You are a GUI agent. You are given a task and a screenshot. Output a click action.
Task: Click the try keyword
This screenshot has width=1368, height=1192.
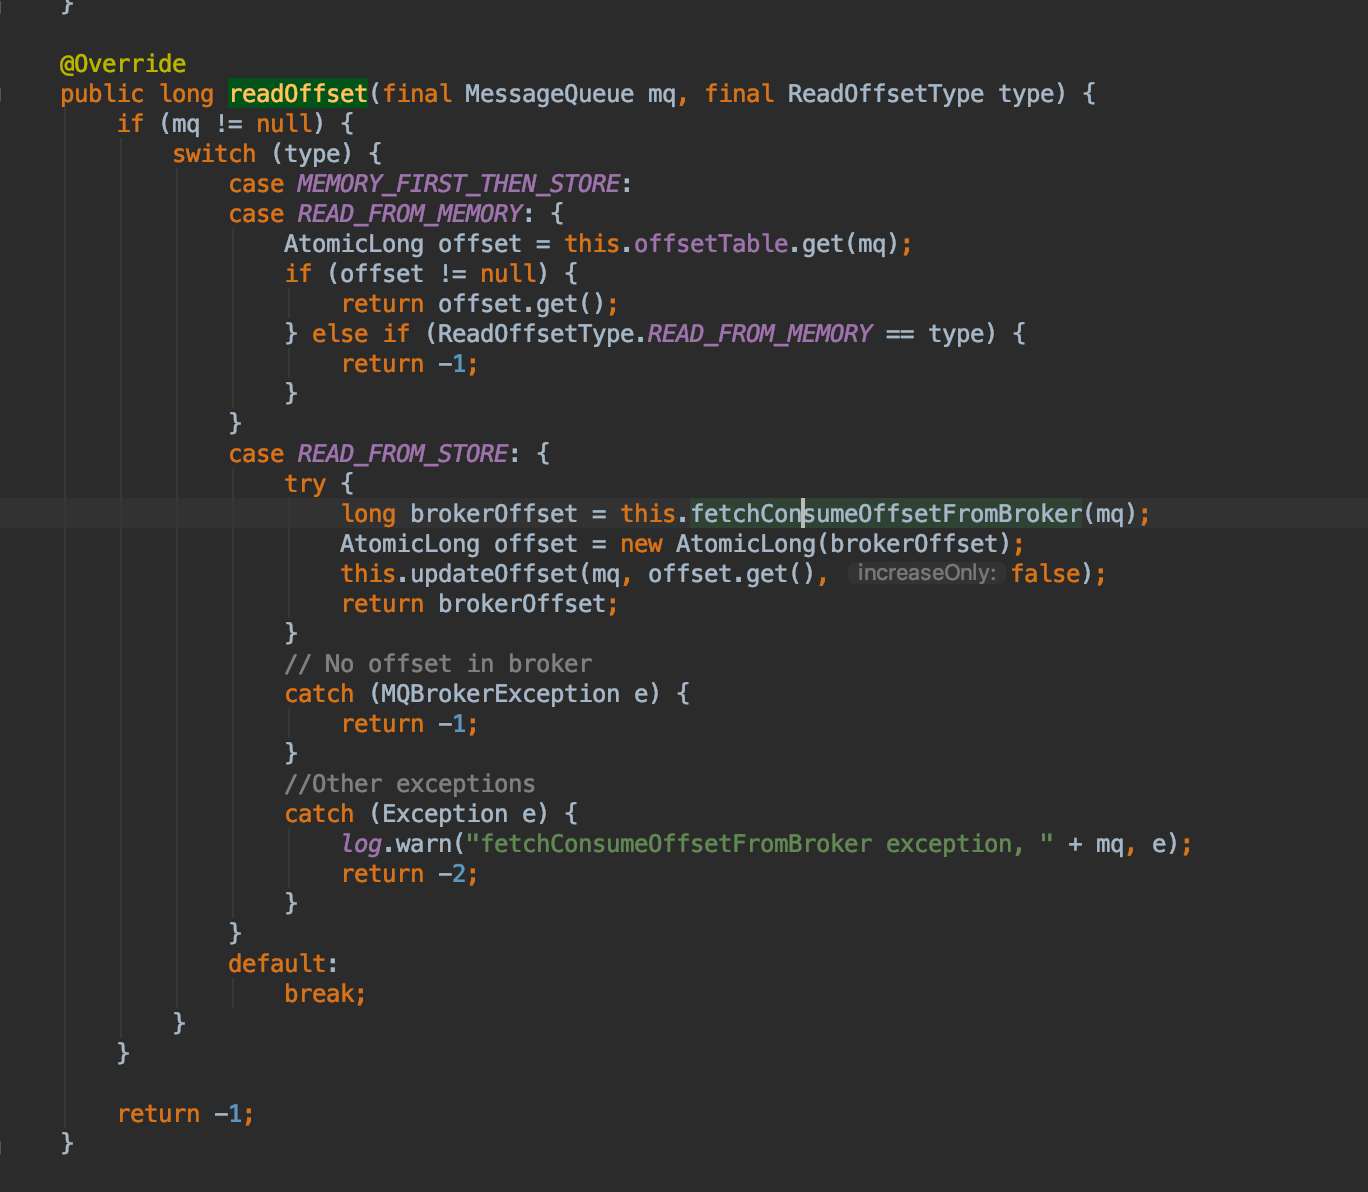click(x=305, y=484)
